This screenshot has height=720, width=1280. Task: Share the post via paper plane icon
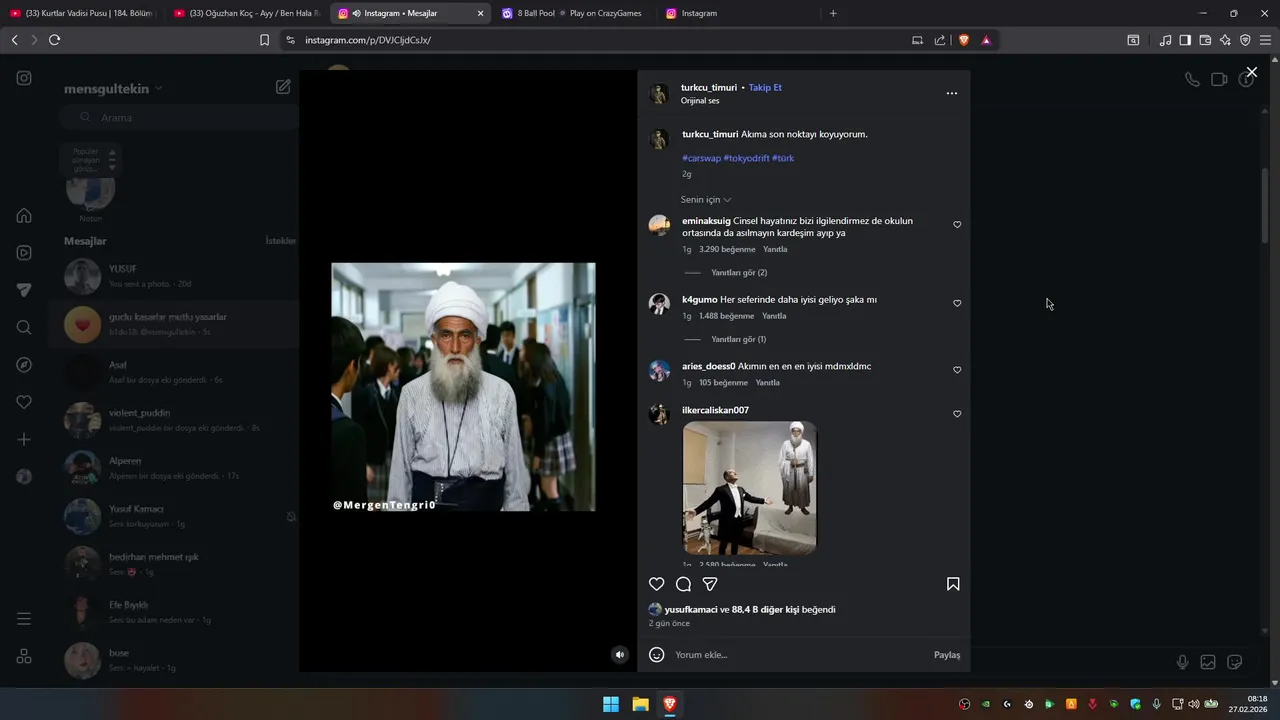click(x=710, y=584)
